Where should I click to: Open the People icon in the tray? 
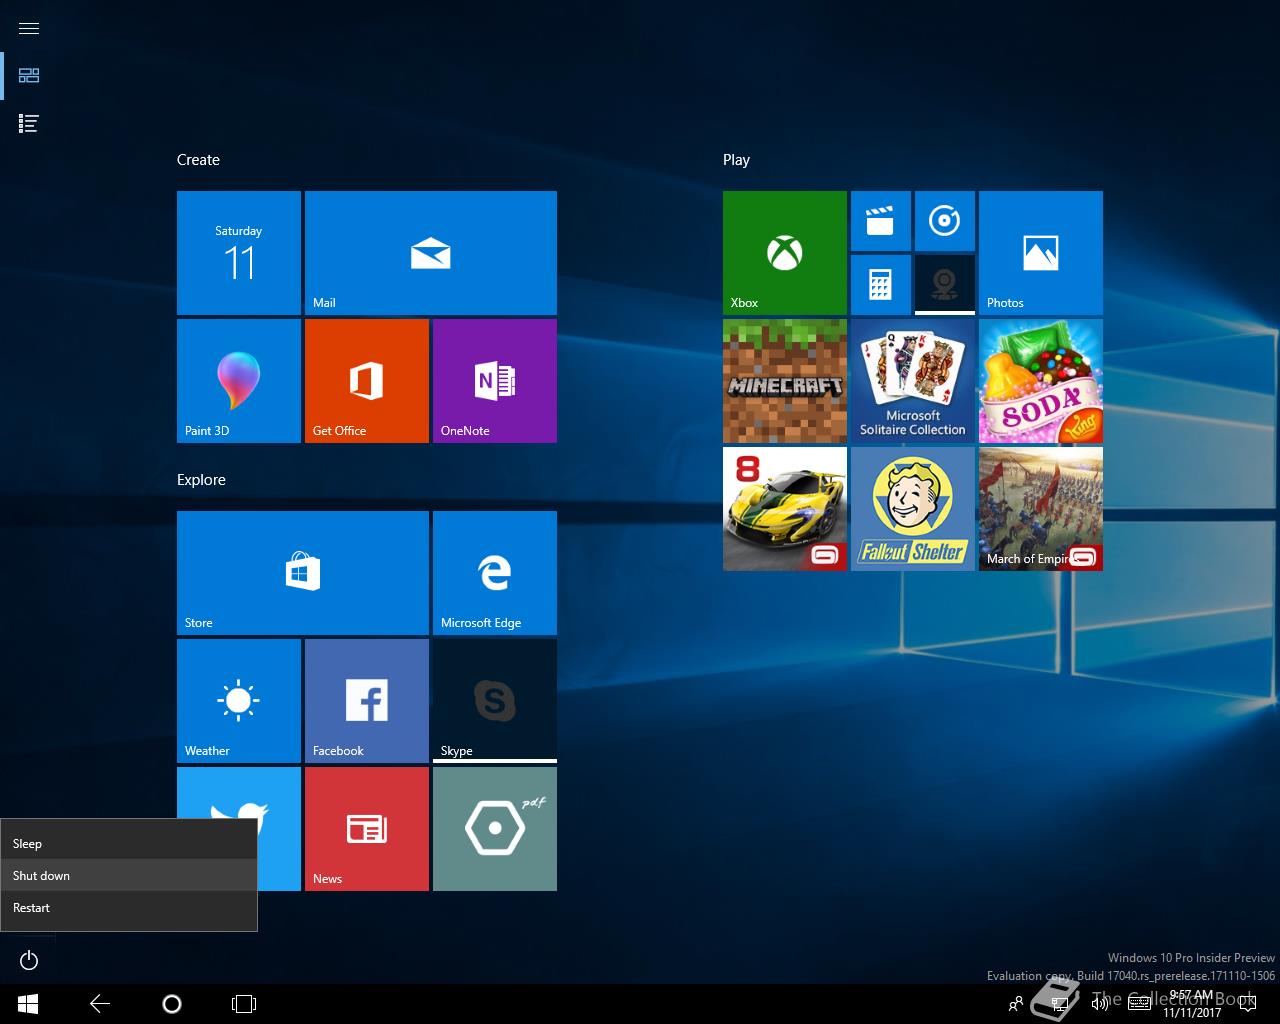pos(1016,1004)
